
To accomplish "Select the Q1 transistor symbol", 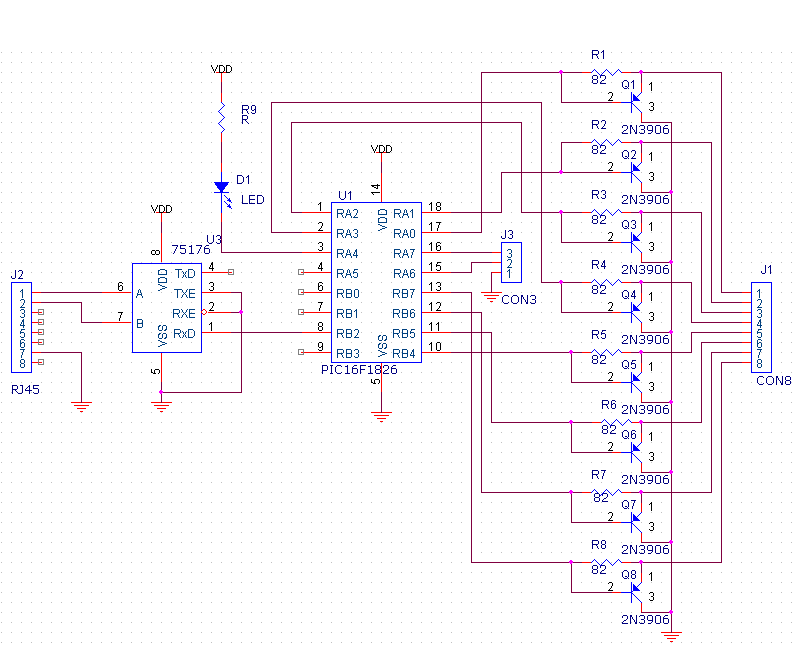I will pyautogui.click(x=636, y=102).
